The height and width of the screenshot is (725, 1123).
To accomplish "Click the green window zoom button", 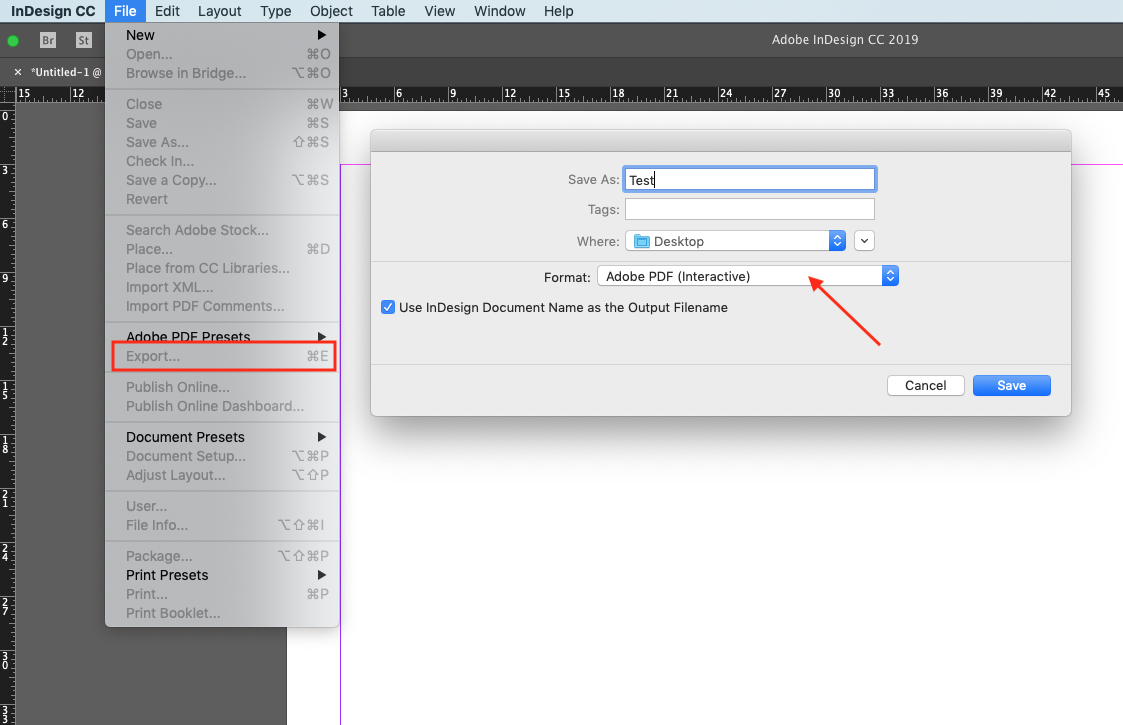I will click(13, 41).
